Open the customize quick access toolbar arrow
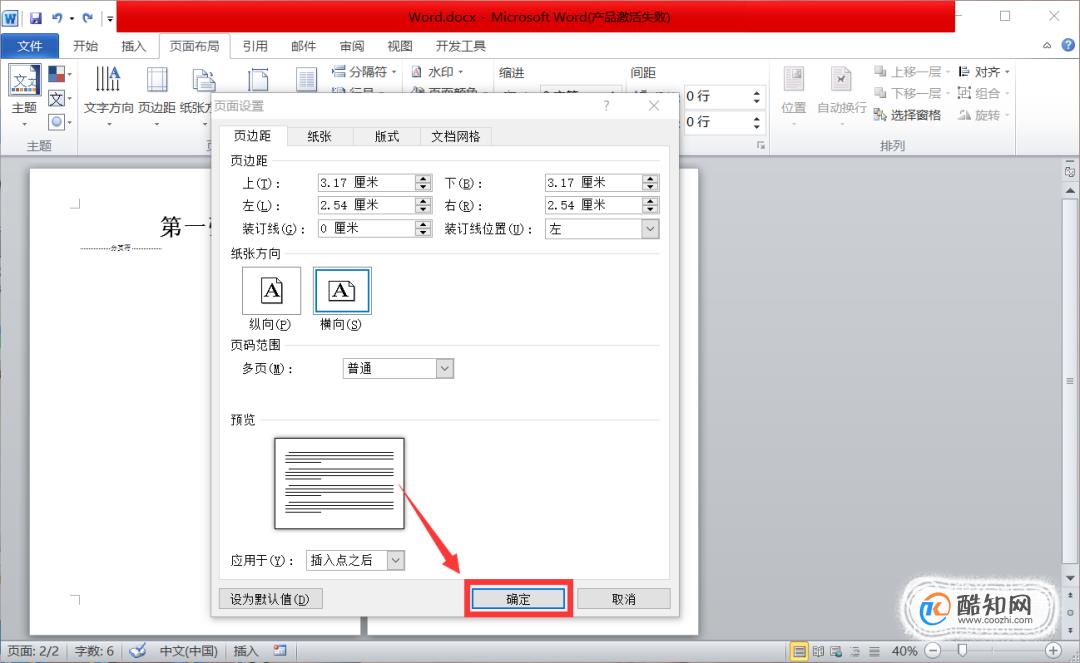1080x663 pixels. (x=110, y=18)
